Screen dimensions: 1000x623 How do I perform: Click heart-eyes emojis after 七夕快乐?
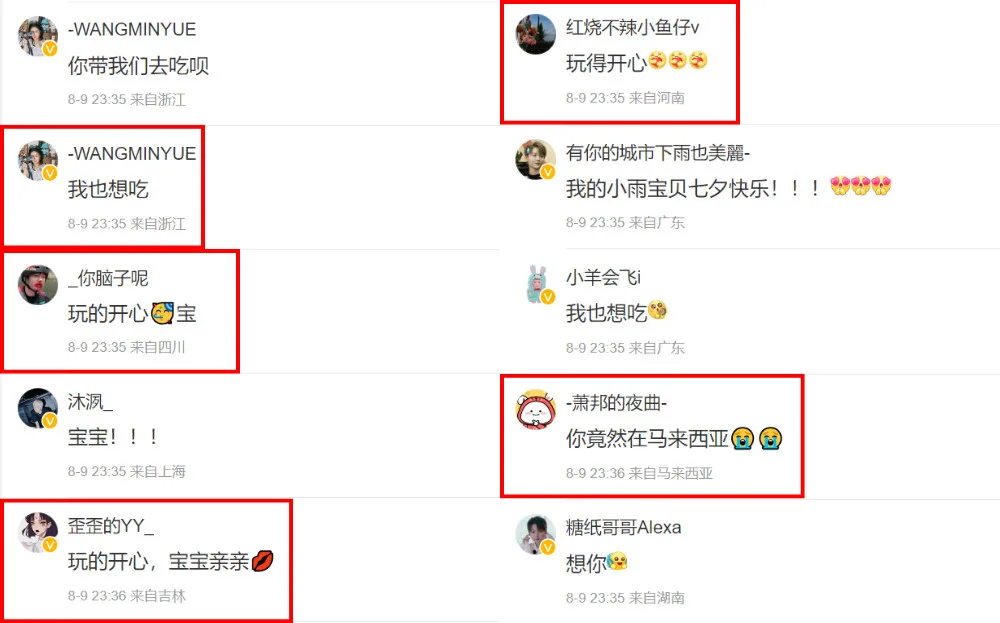click(x=860, y=186)
